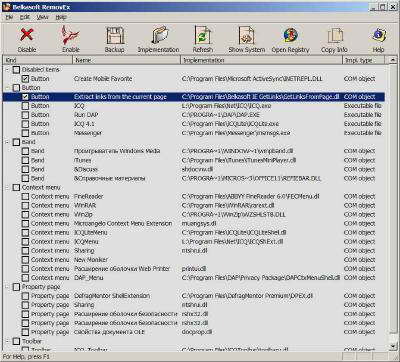Image resolution: width=400 pixels, height=362 pixels.
Task: Select the ICQLiteMenu row
Action: tap(193, 232)
